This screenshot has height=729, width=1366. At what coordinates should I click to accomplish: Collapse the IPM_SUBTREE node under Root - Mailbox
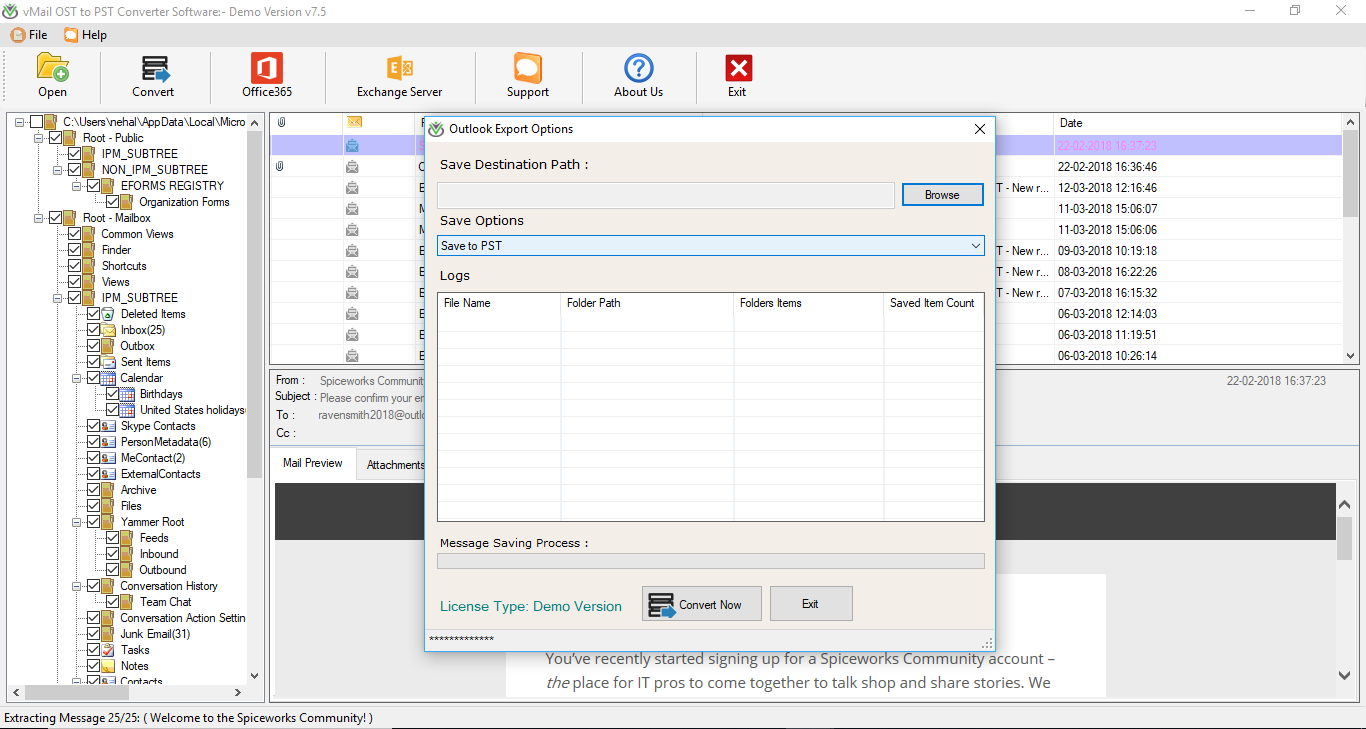(x=58, y=298)
